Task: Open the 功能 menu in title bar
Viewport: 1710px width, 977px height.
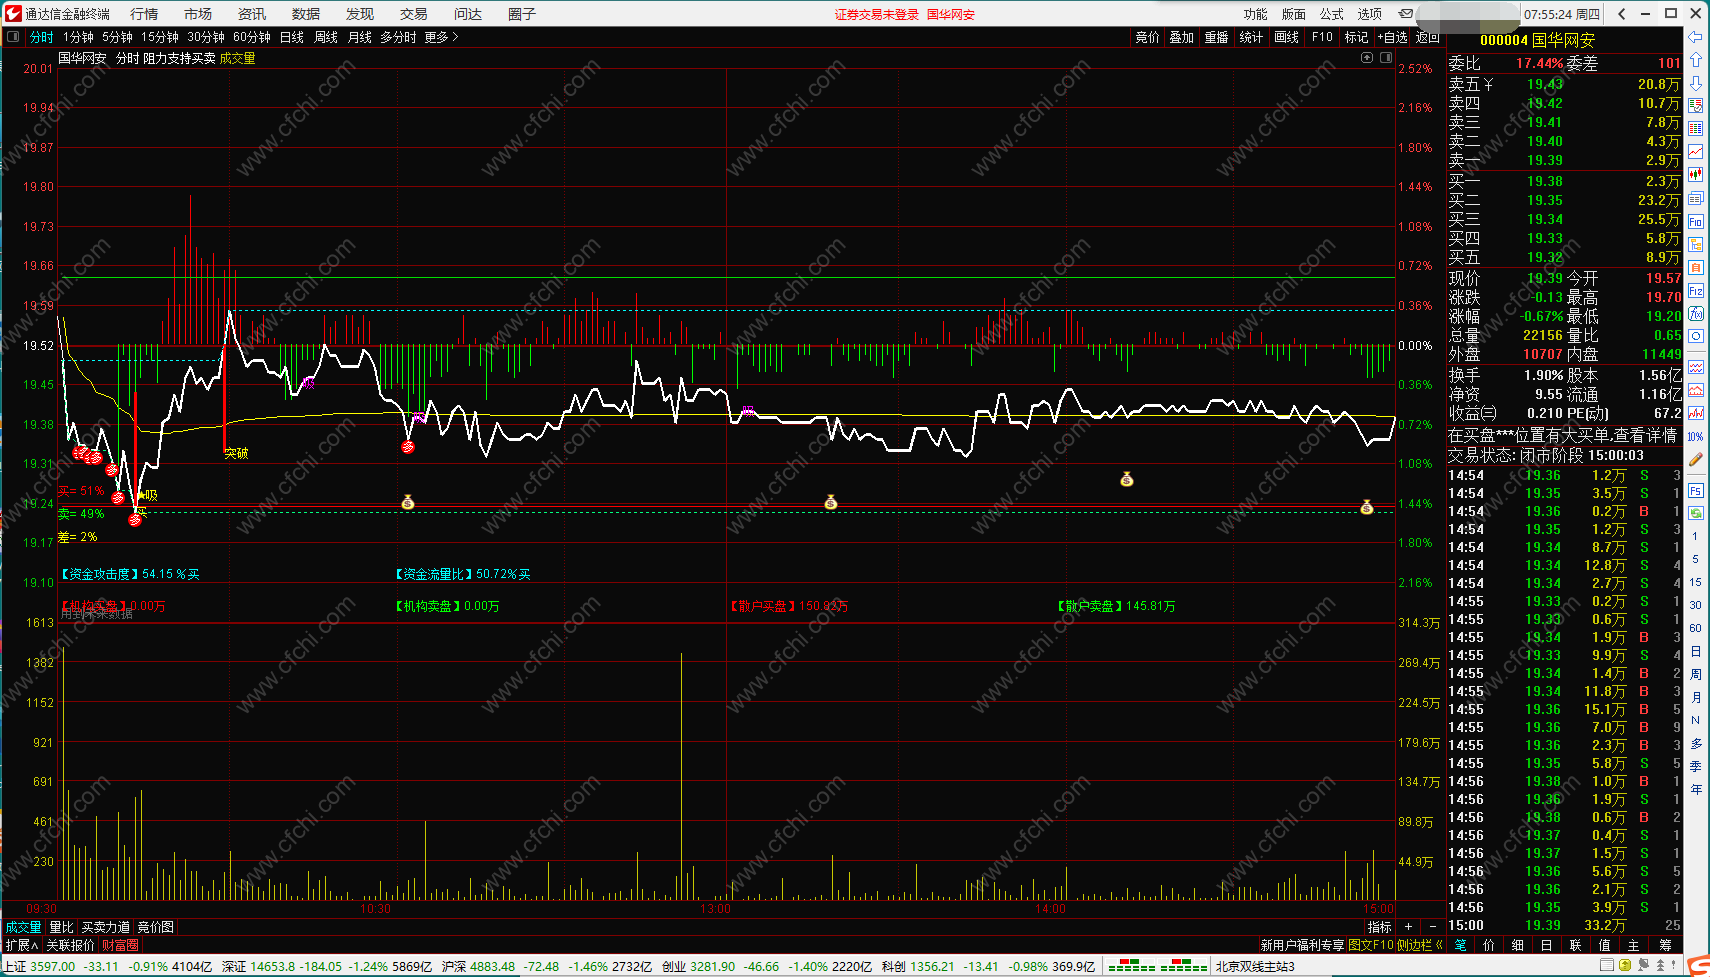Action: 1255,14
